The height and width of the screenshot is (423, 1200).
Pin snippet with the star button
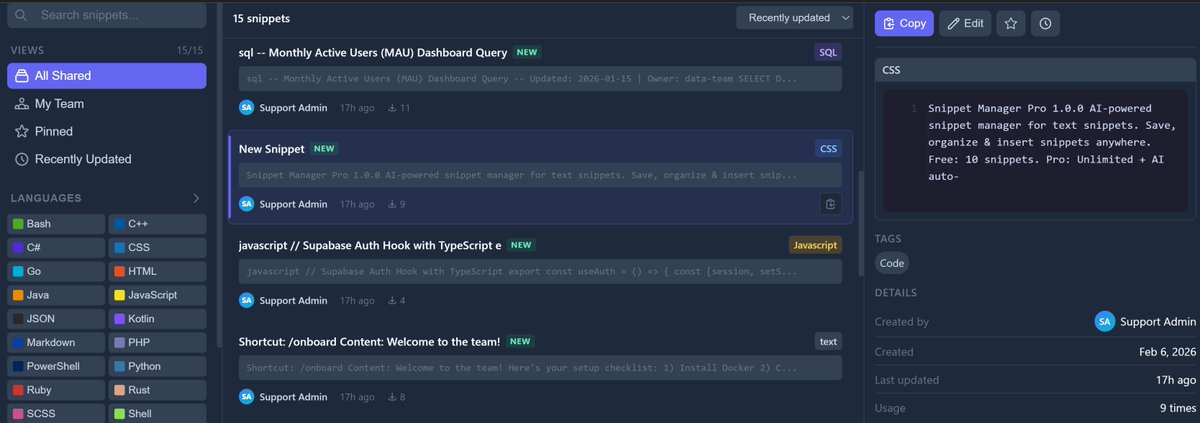coord(1010,24)
